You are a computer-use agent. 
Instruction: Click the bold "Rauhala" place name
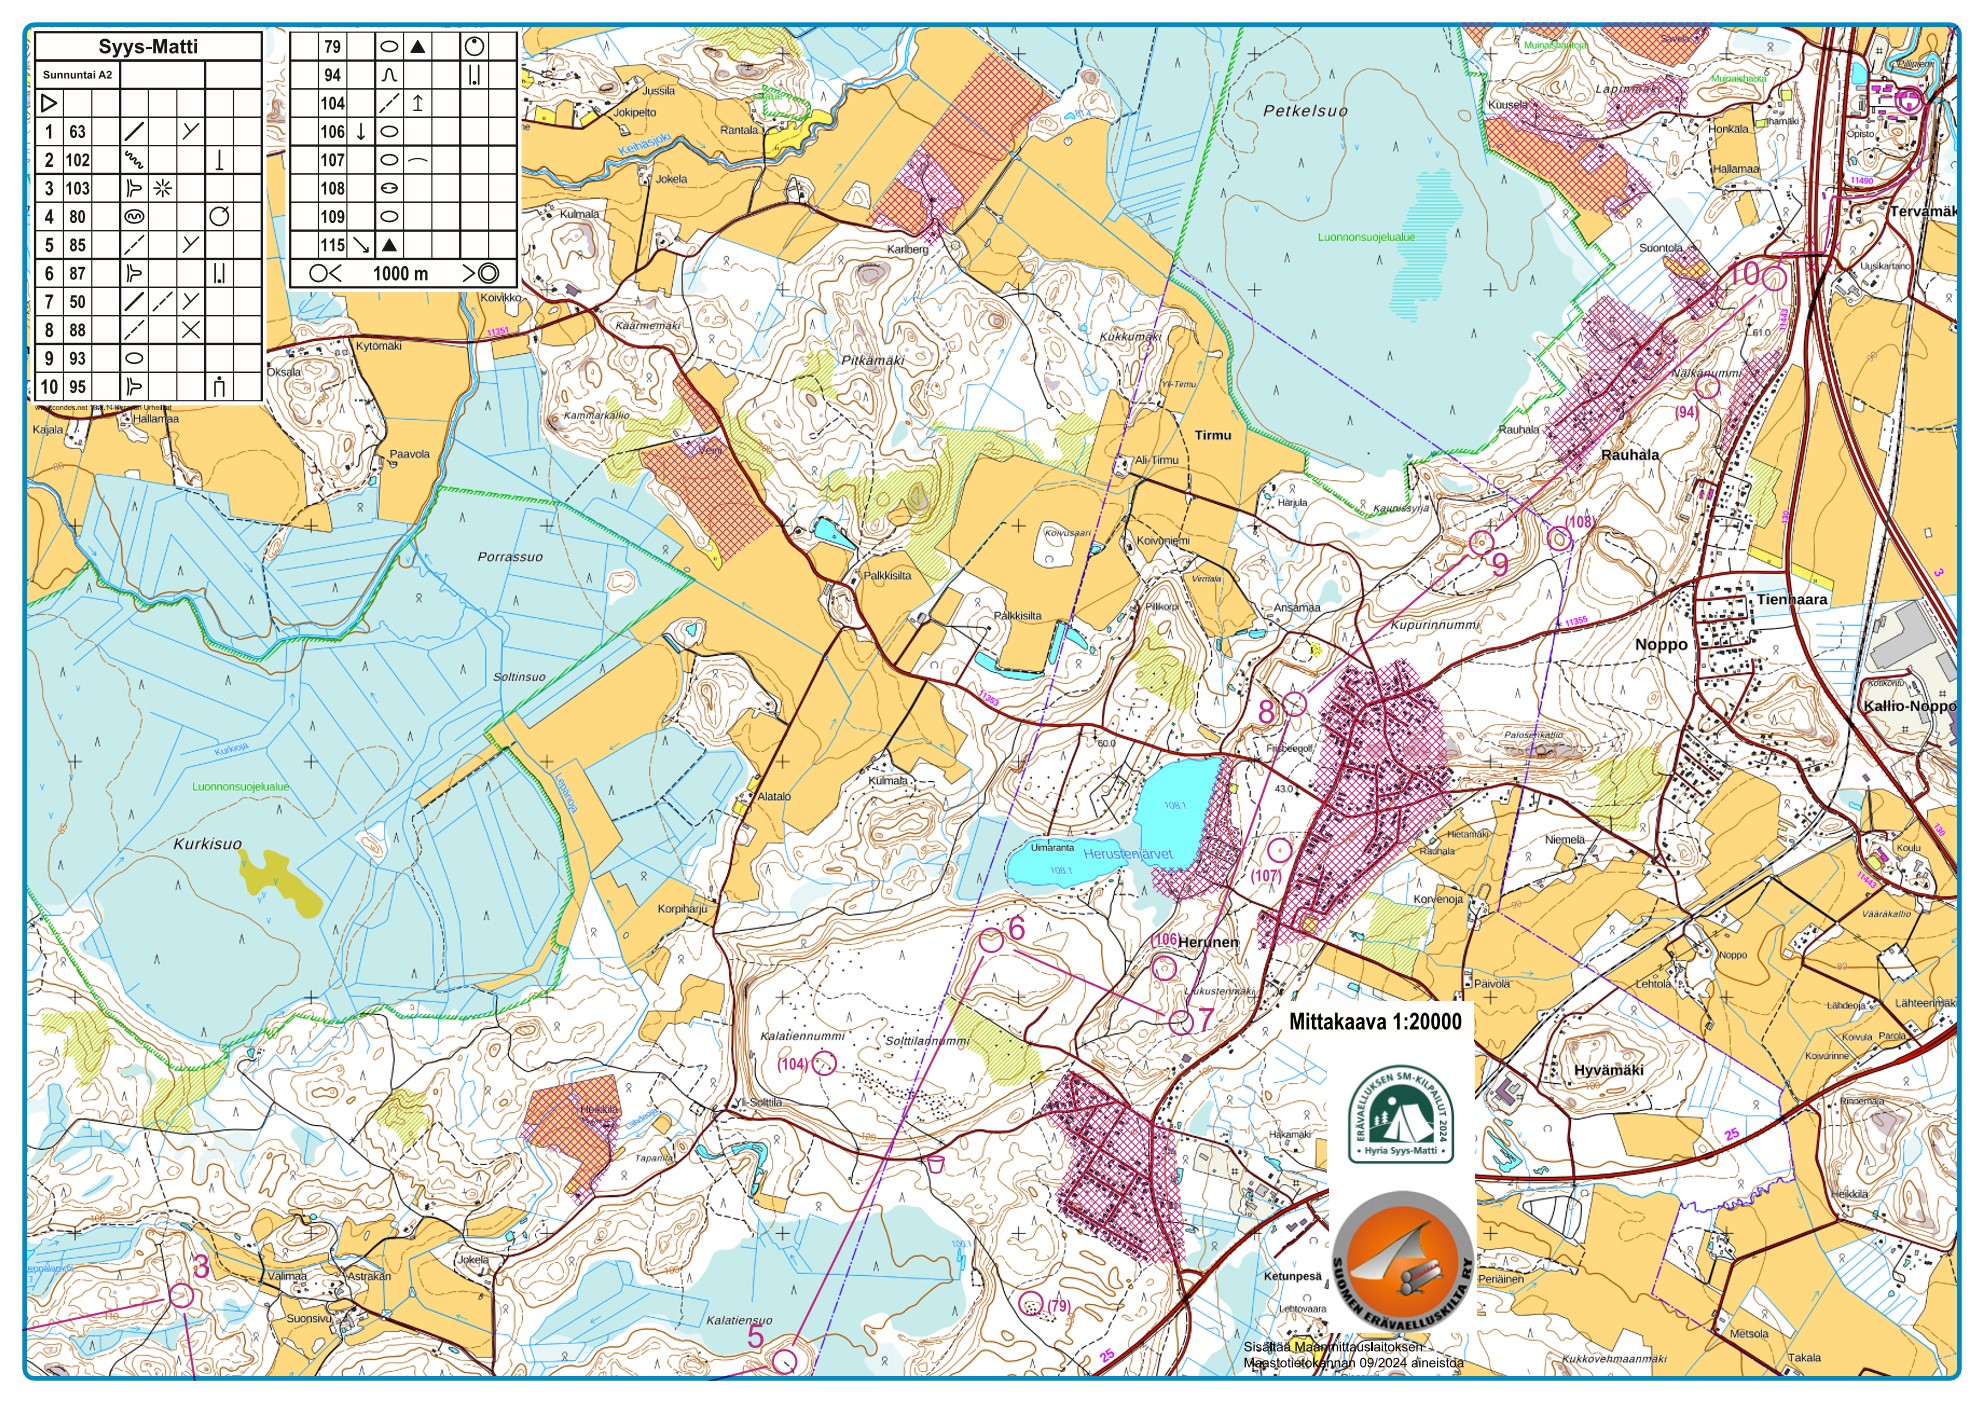1630,455
